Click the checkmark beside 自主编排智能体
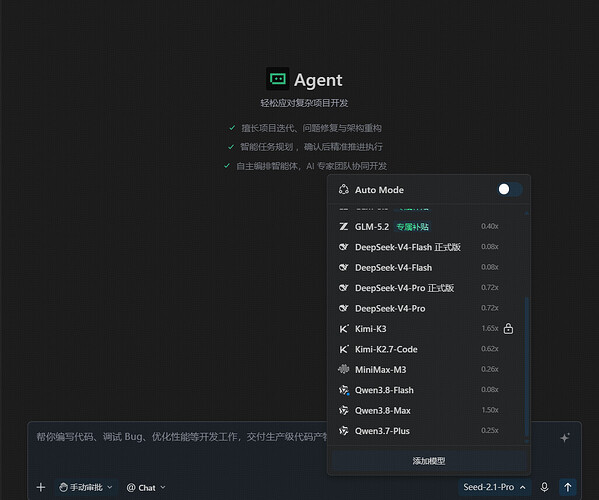Image resolution: width=599 pixels, height=500 pixels. pos(227,166)
